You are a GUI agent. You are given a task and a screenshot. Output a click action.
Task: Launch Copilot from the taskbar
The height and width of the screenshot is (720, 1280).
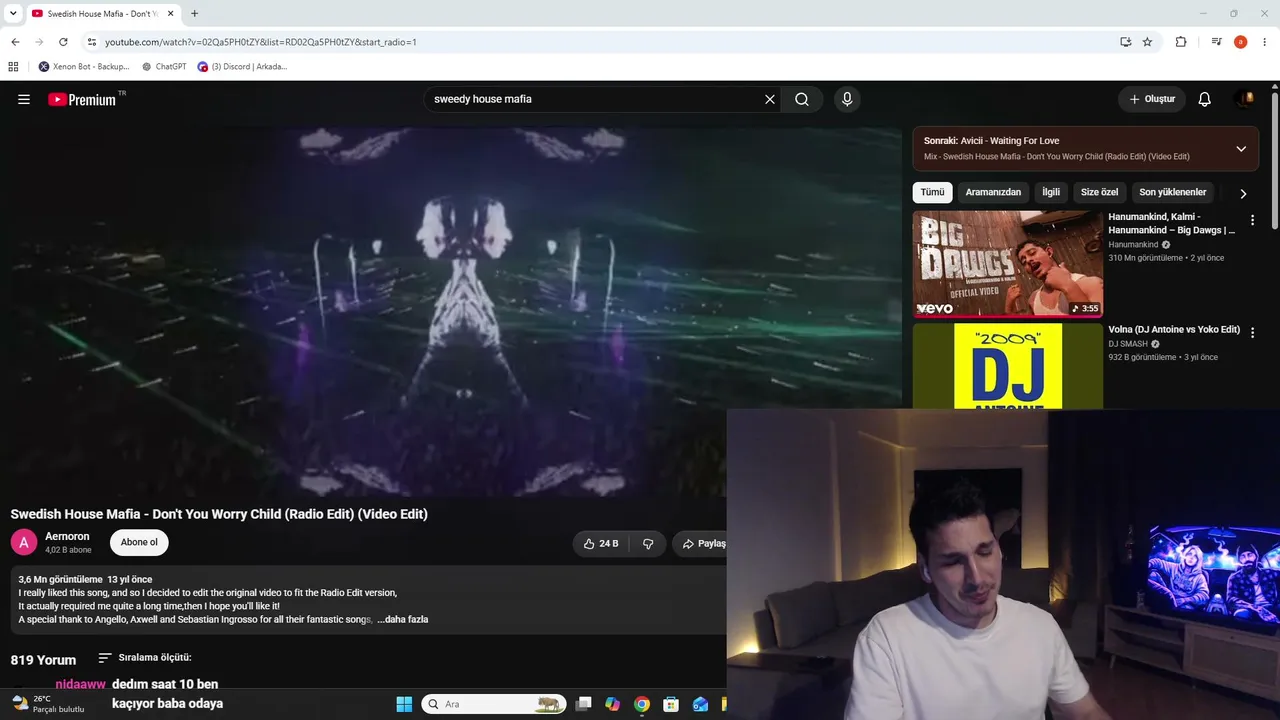coord(613,704)
